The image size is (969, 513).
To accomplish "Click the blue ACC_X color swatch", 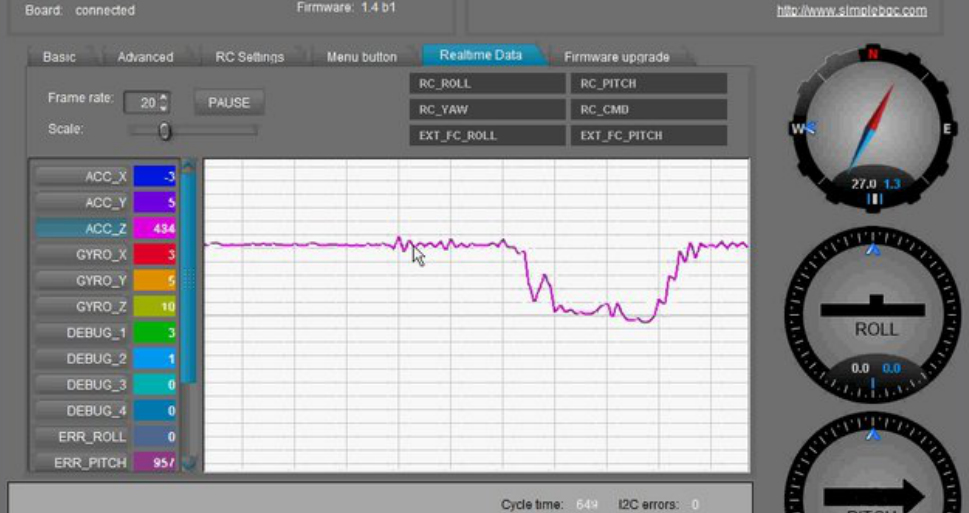I will (155, 177).
